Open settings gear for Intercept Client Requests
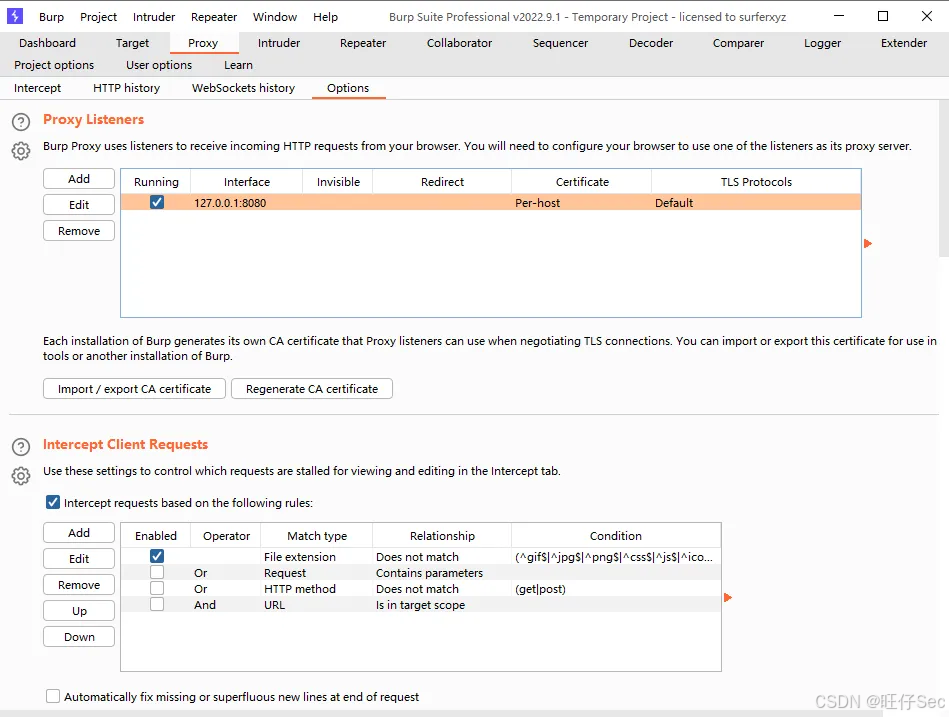This screenshot has height=717, width=949. pyautogui.click(x=21, y=476)
